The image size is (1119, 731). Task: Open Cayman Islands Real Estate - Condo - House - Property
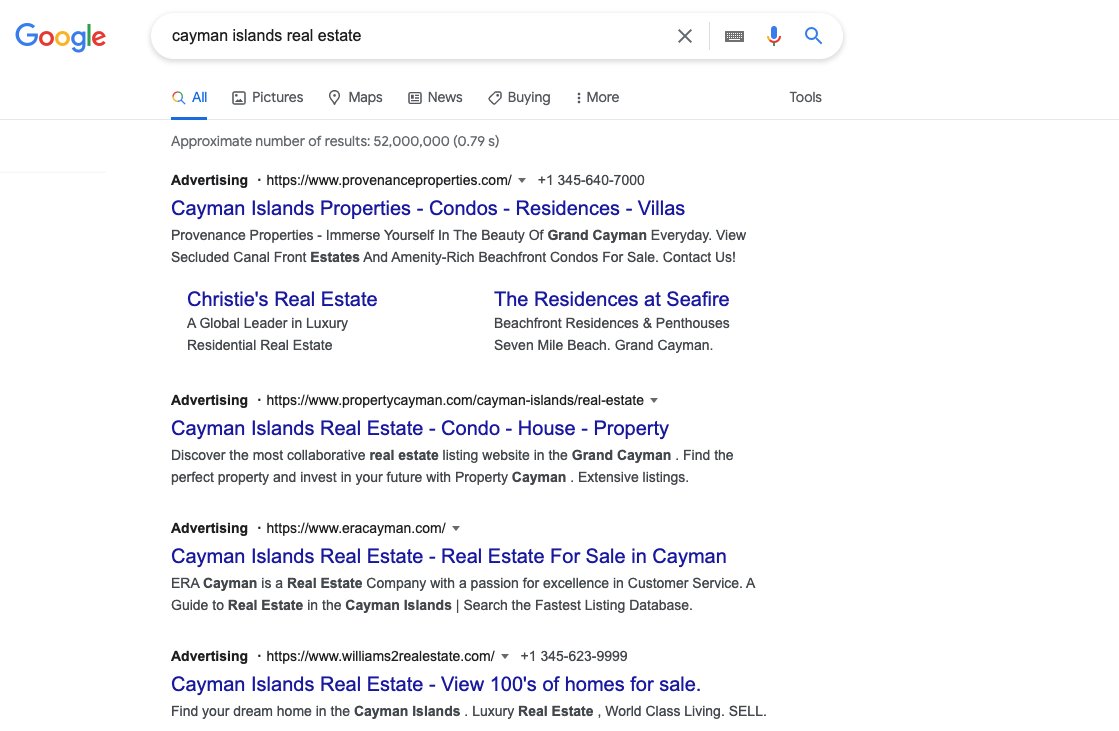pos(420,428)
